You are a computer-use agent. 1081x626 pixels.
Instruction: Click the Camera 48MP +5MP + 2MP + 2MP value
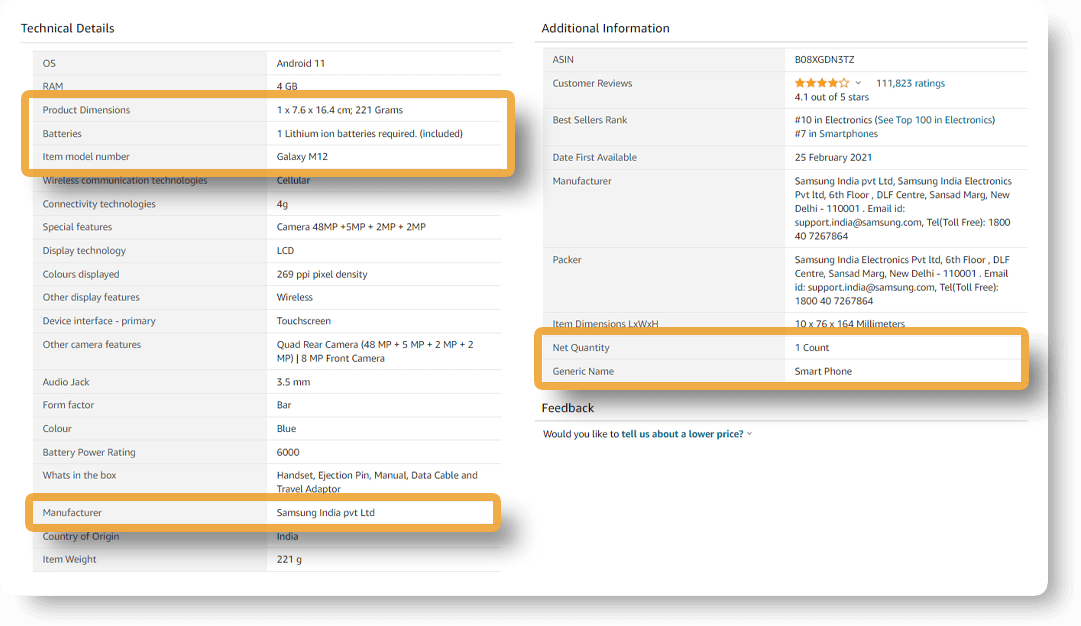(x=351, y=227)
